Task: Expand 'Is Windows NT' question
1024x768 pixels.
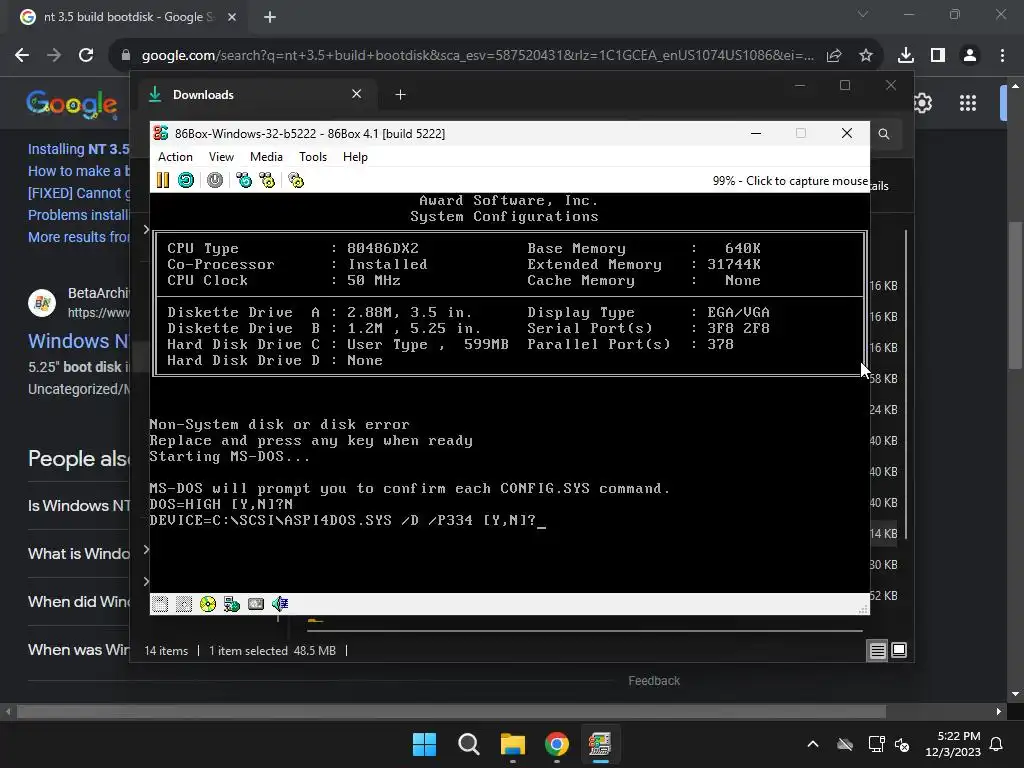Action: [78, 505]
